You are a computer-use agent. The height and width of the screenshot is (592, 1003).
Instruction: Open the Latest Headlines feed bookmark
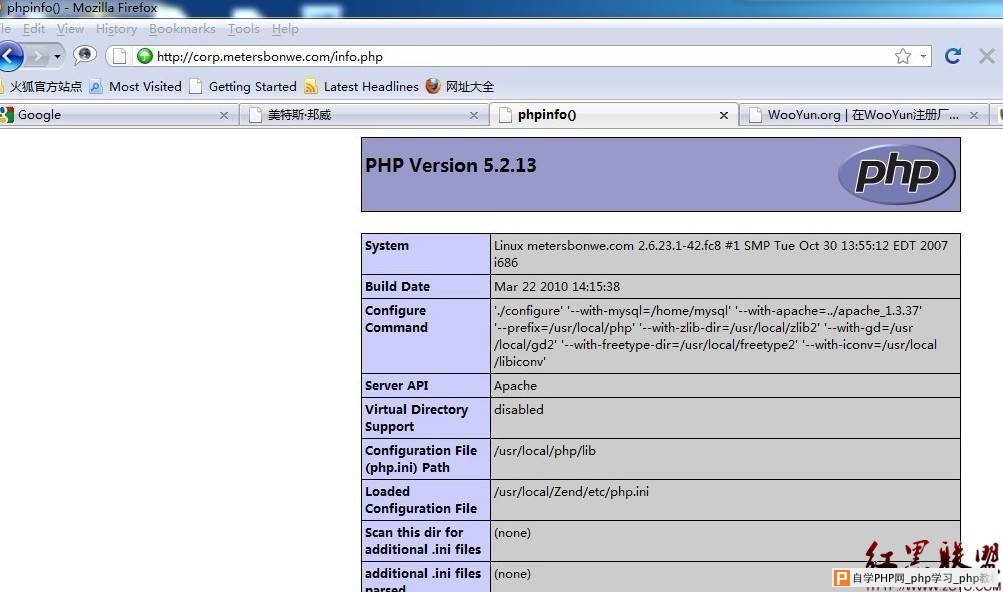pyautogui.click(x=371, y=86)
